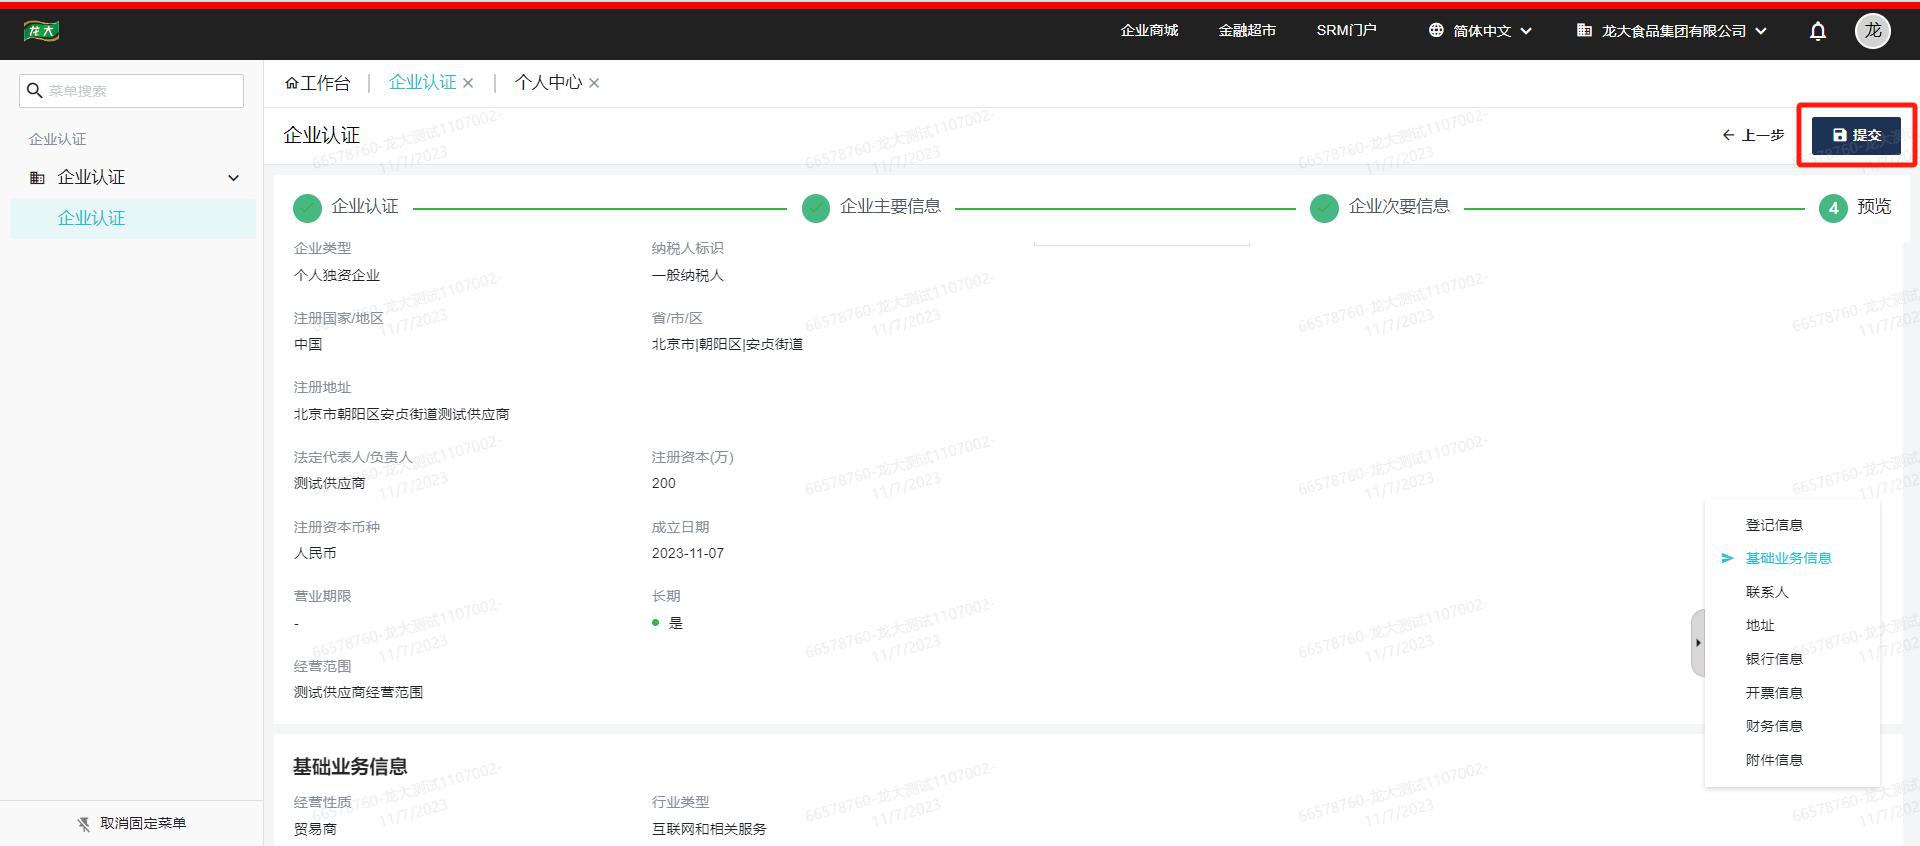Click the 企业主要信息 step checkmark
The height and width of the screenshot is (846, 1920).
pyautogui.click(x=816, y=208)
